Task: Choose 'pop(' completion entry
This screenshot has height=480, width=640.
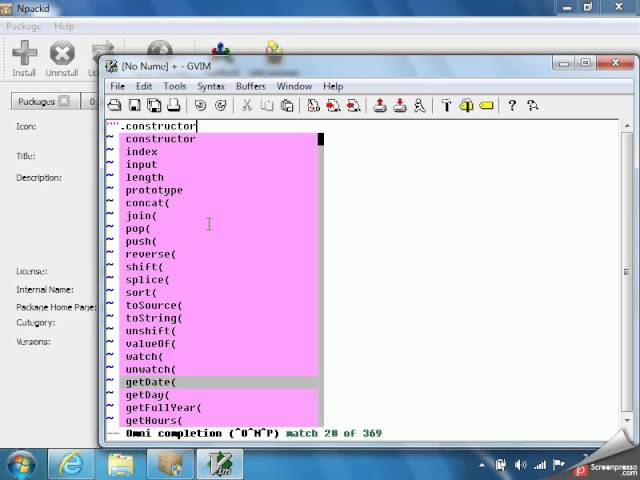Action: click(218, 229)
